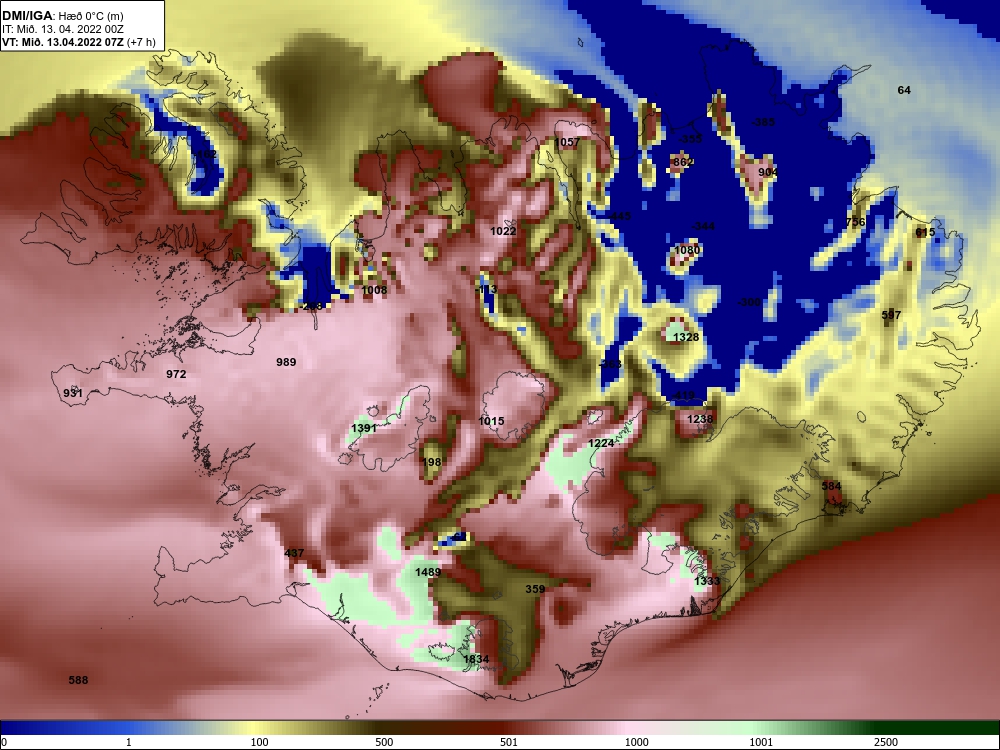Click the map value -445
The image size is (1000, 750).
(619, 217)
